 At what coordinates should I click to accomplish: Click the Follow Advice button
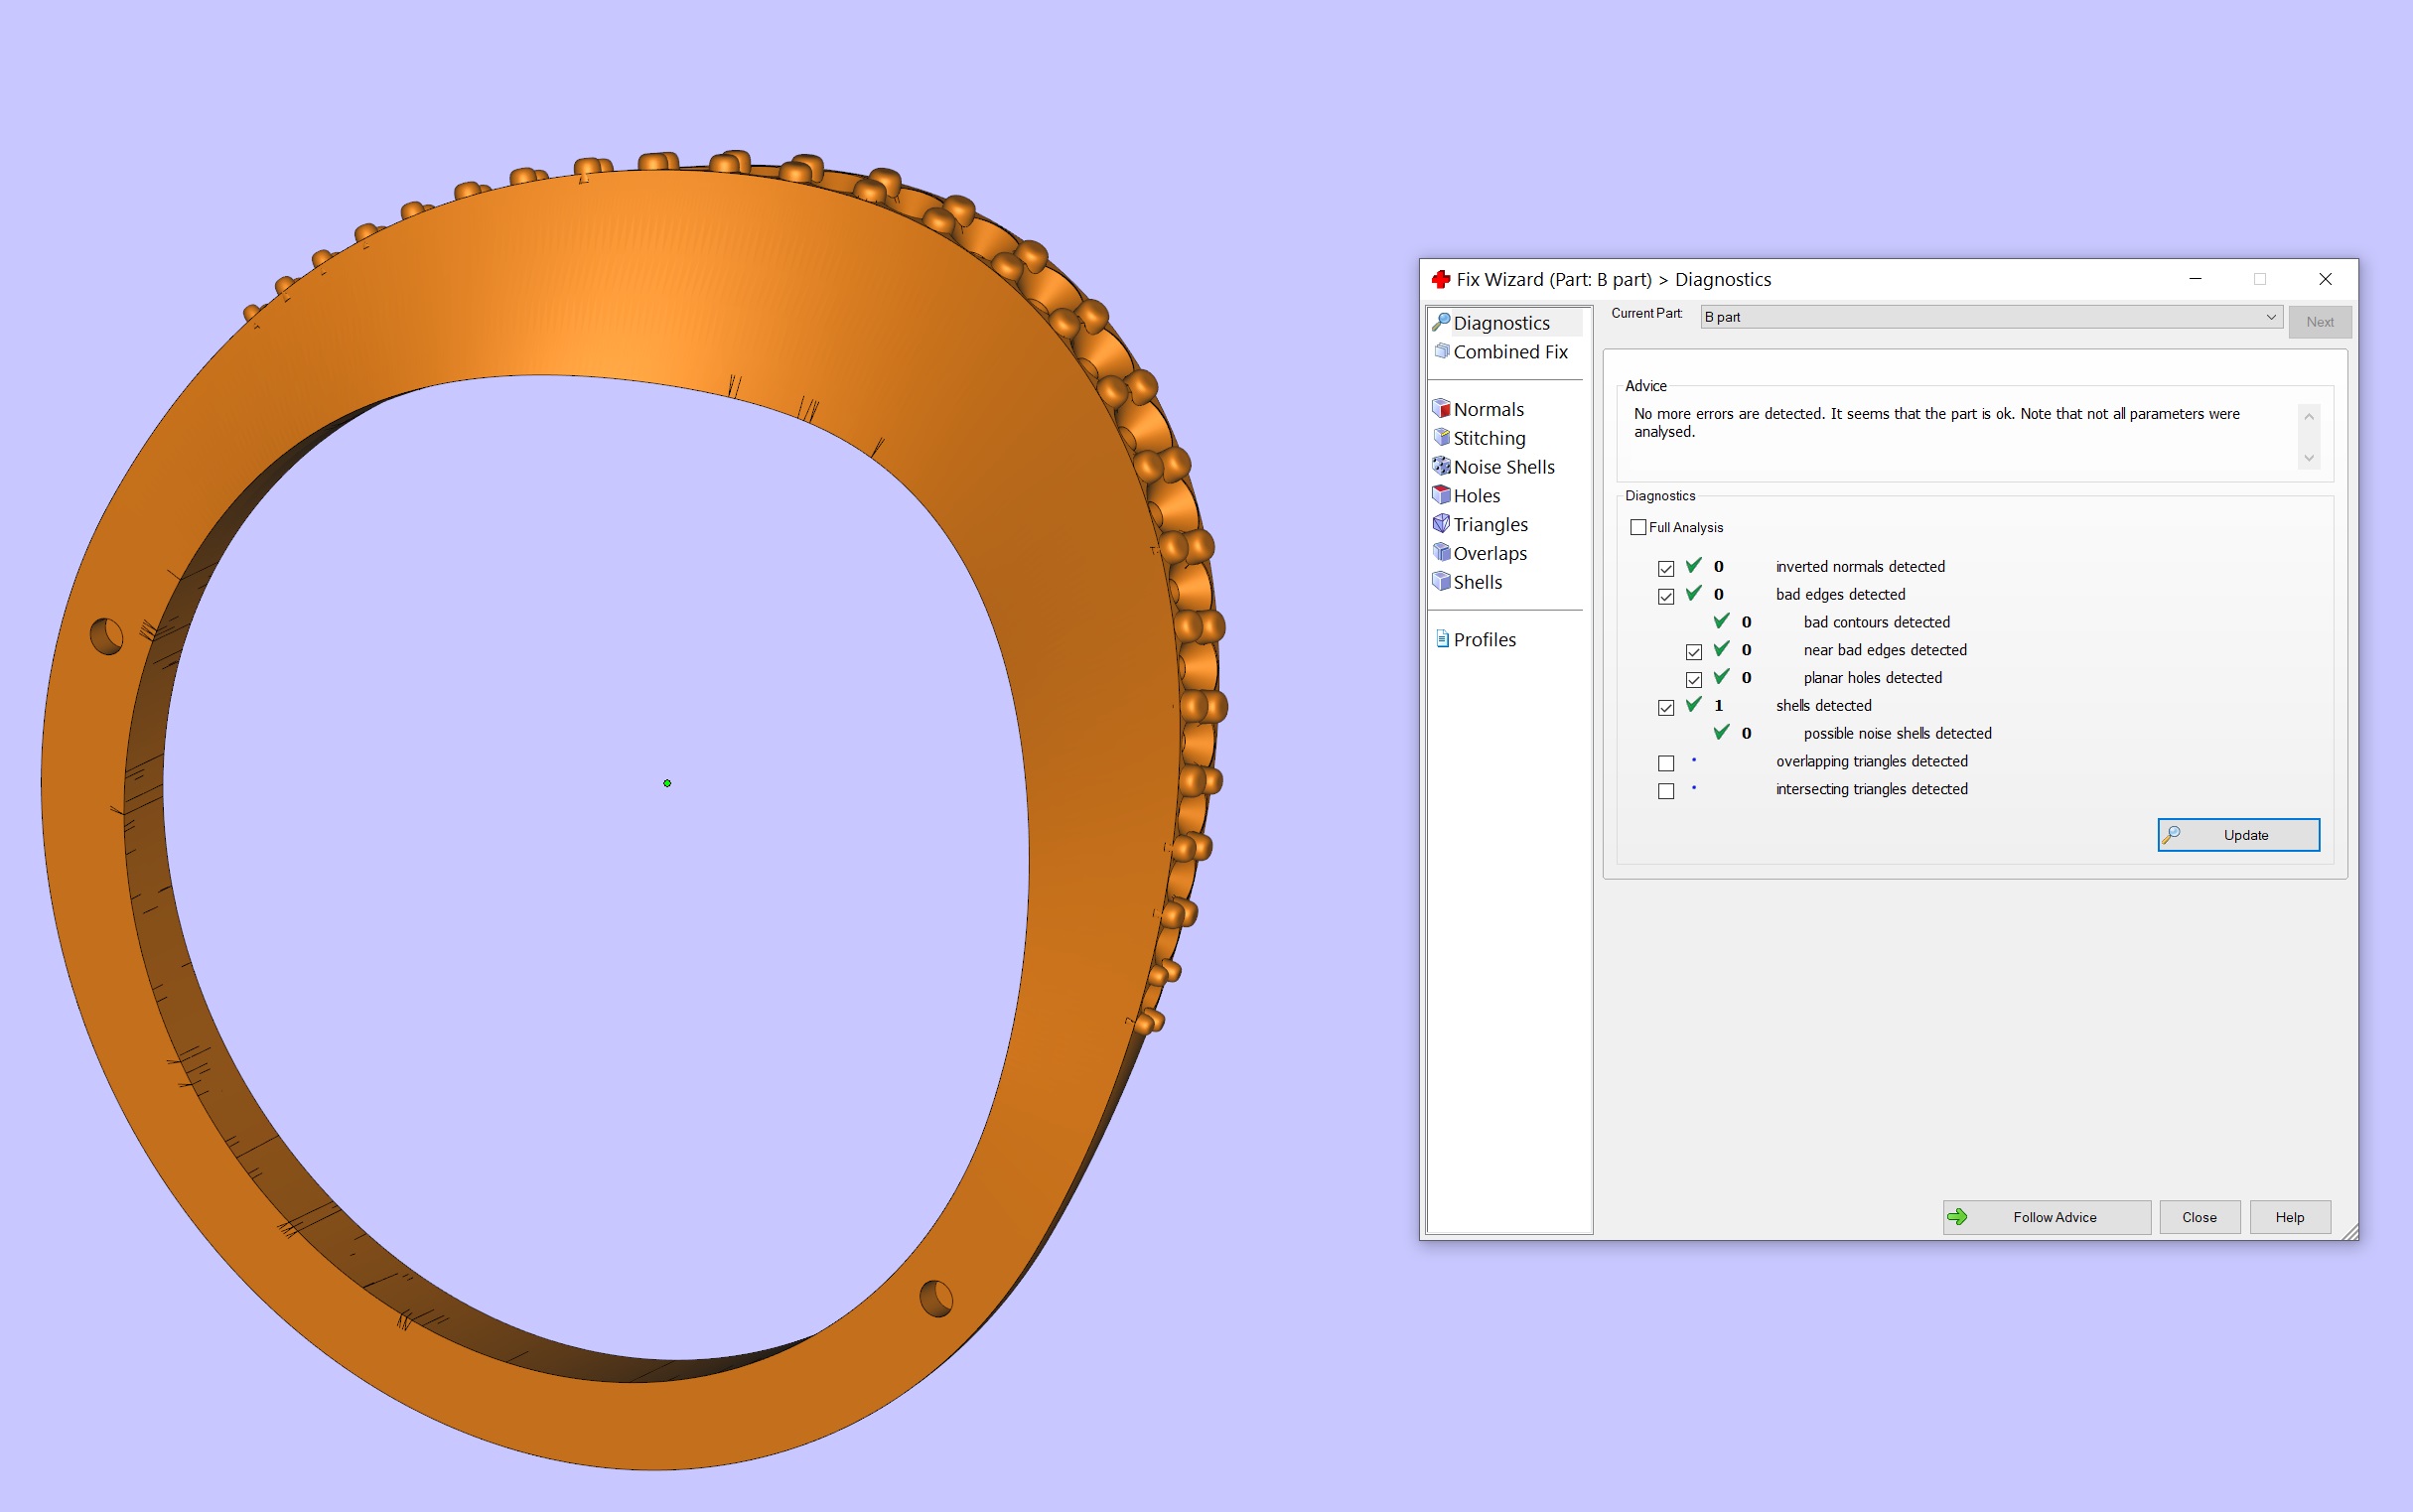[2046, 1217]
